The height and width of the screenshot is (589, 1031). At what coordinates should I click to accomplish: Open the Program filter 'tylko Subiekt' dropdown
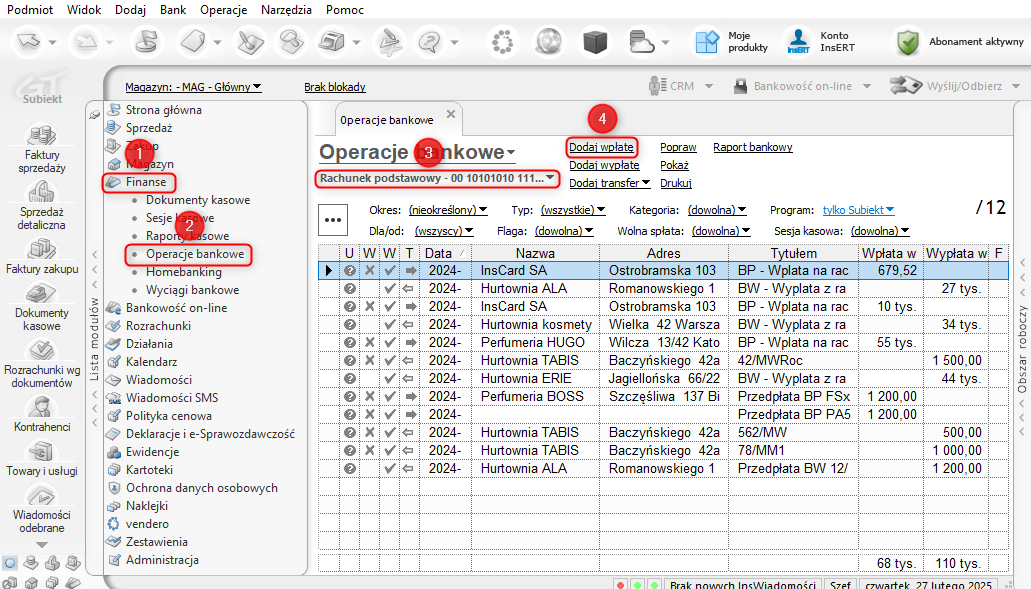point(858,210)
